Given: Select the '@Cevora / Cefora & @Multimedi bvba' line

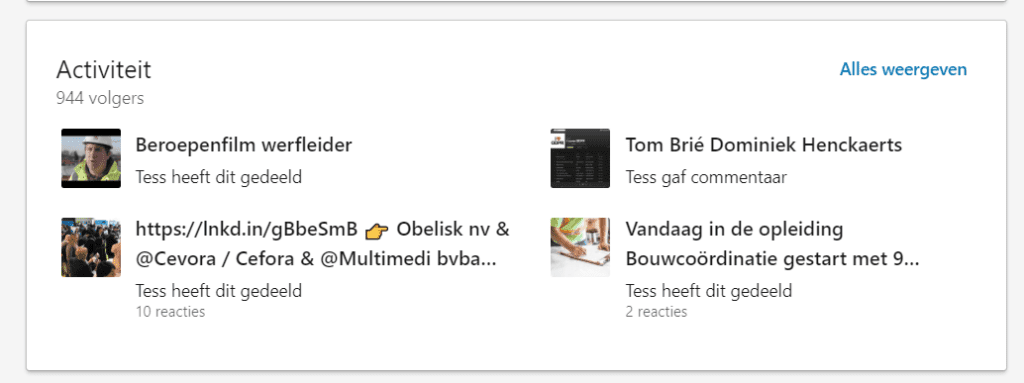Looking at the screenshot, I should point(316,259).
